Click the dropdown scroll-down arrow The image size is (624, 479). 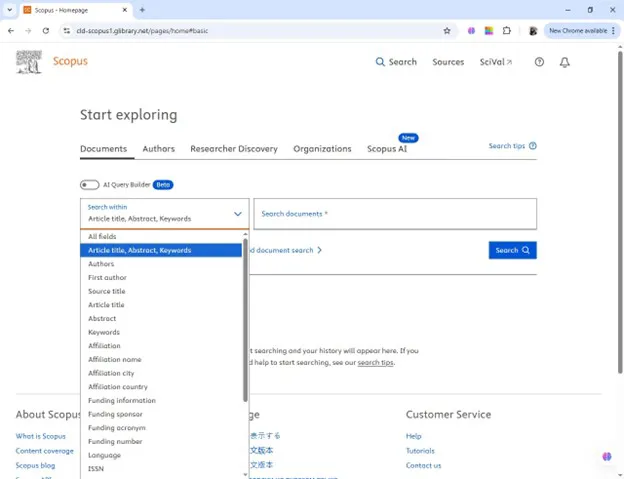pyautogui.click(x=245, y=474)
